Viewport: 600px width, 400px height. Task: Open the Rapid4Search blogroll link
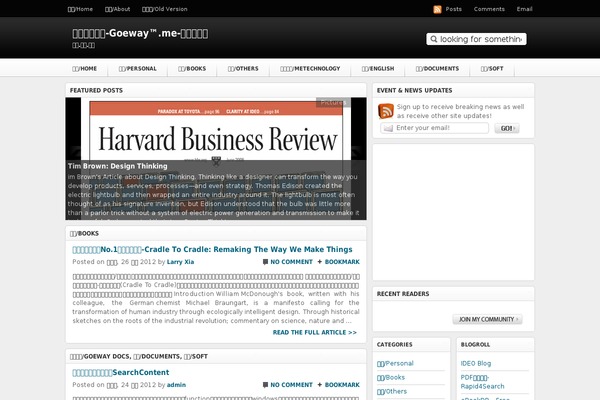coord(483,382)
